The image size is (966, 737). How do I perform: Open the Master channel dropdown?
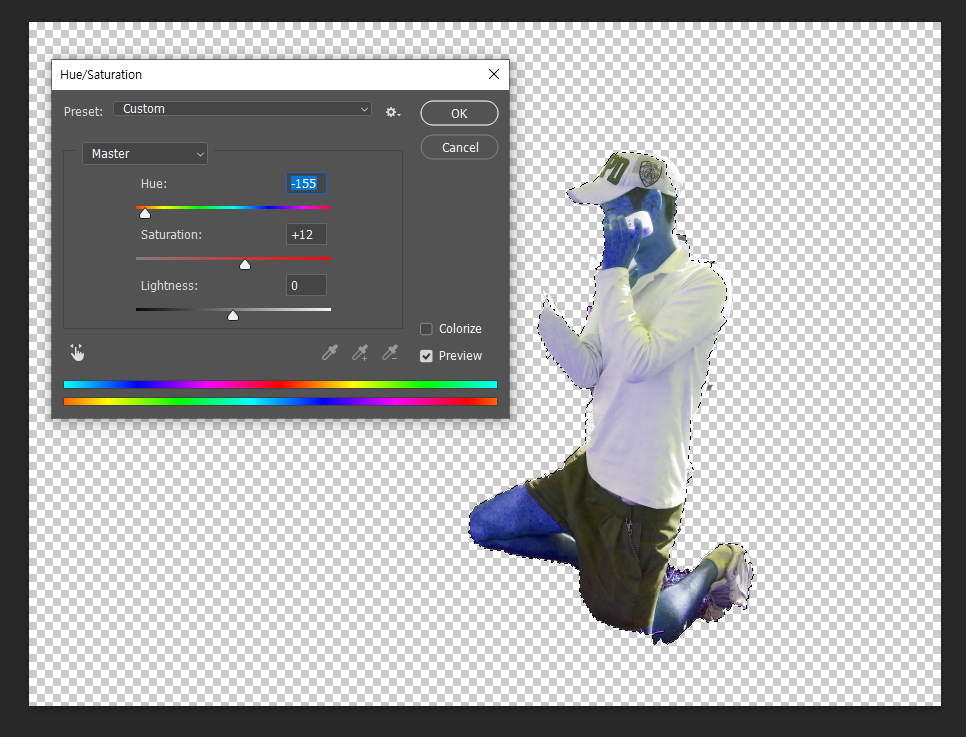point(145,153)
